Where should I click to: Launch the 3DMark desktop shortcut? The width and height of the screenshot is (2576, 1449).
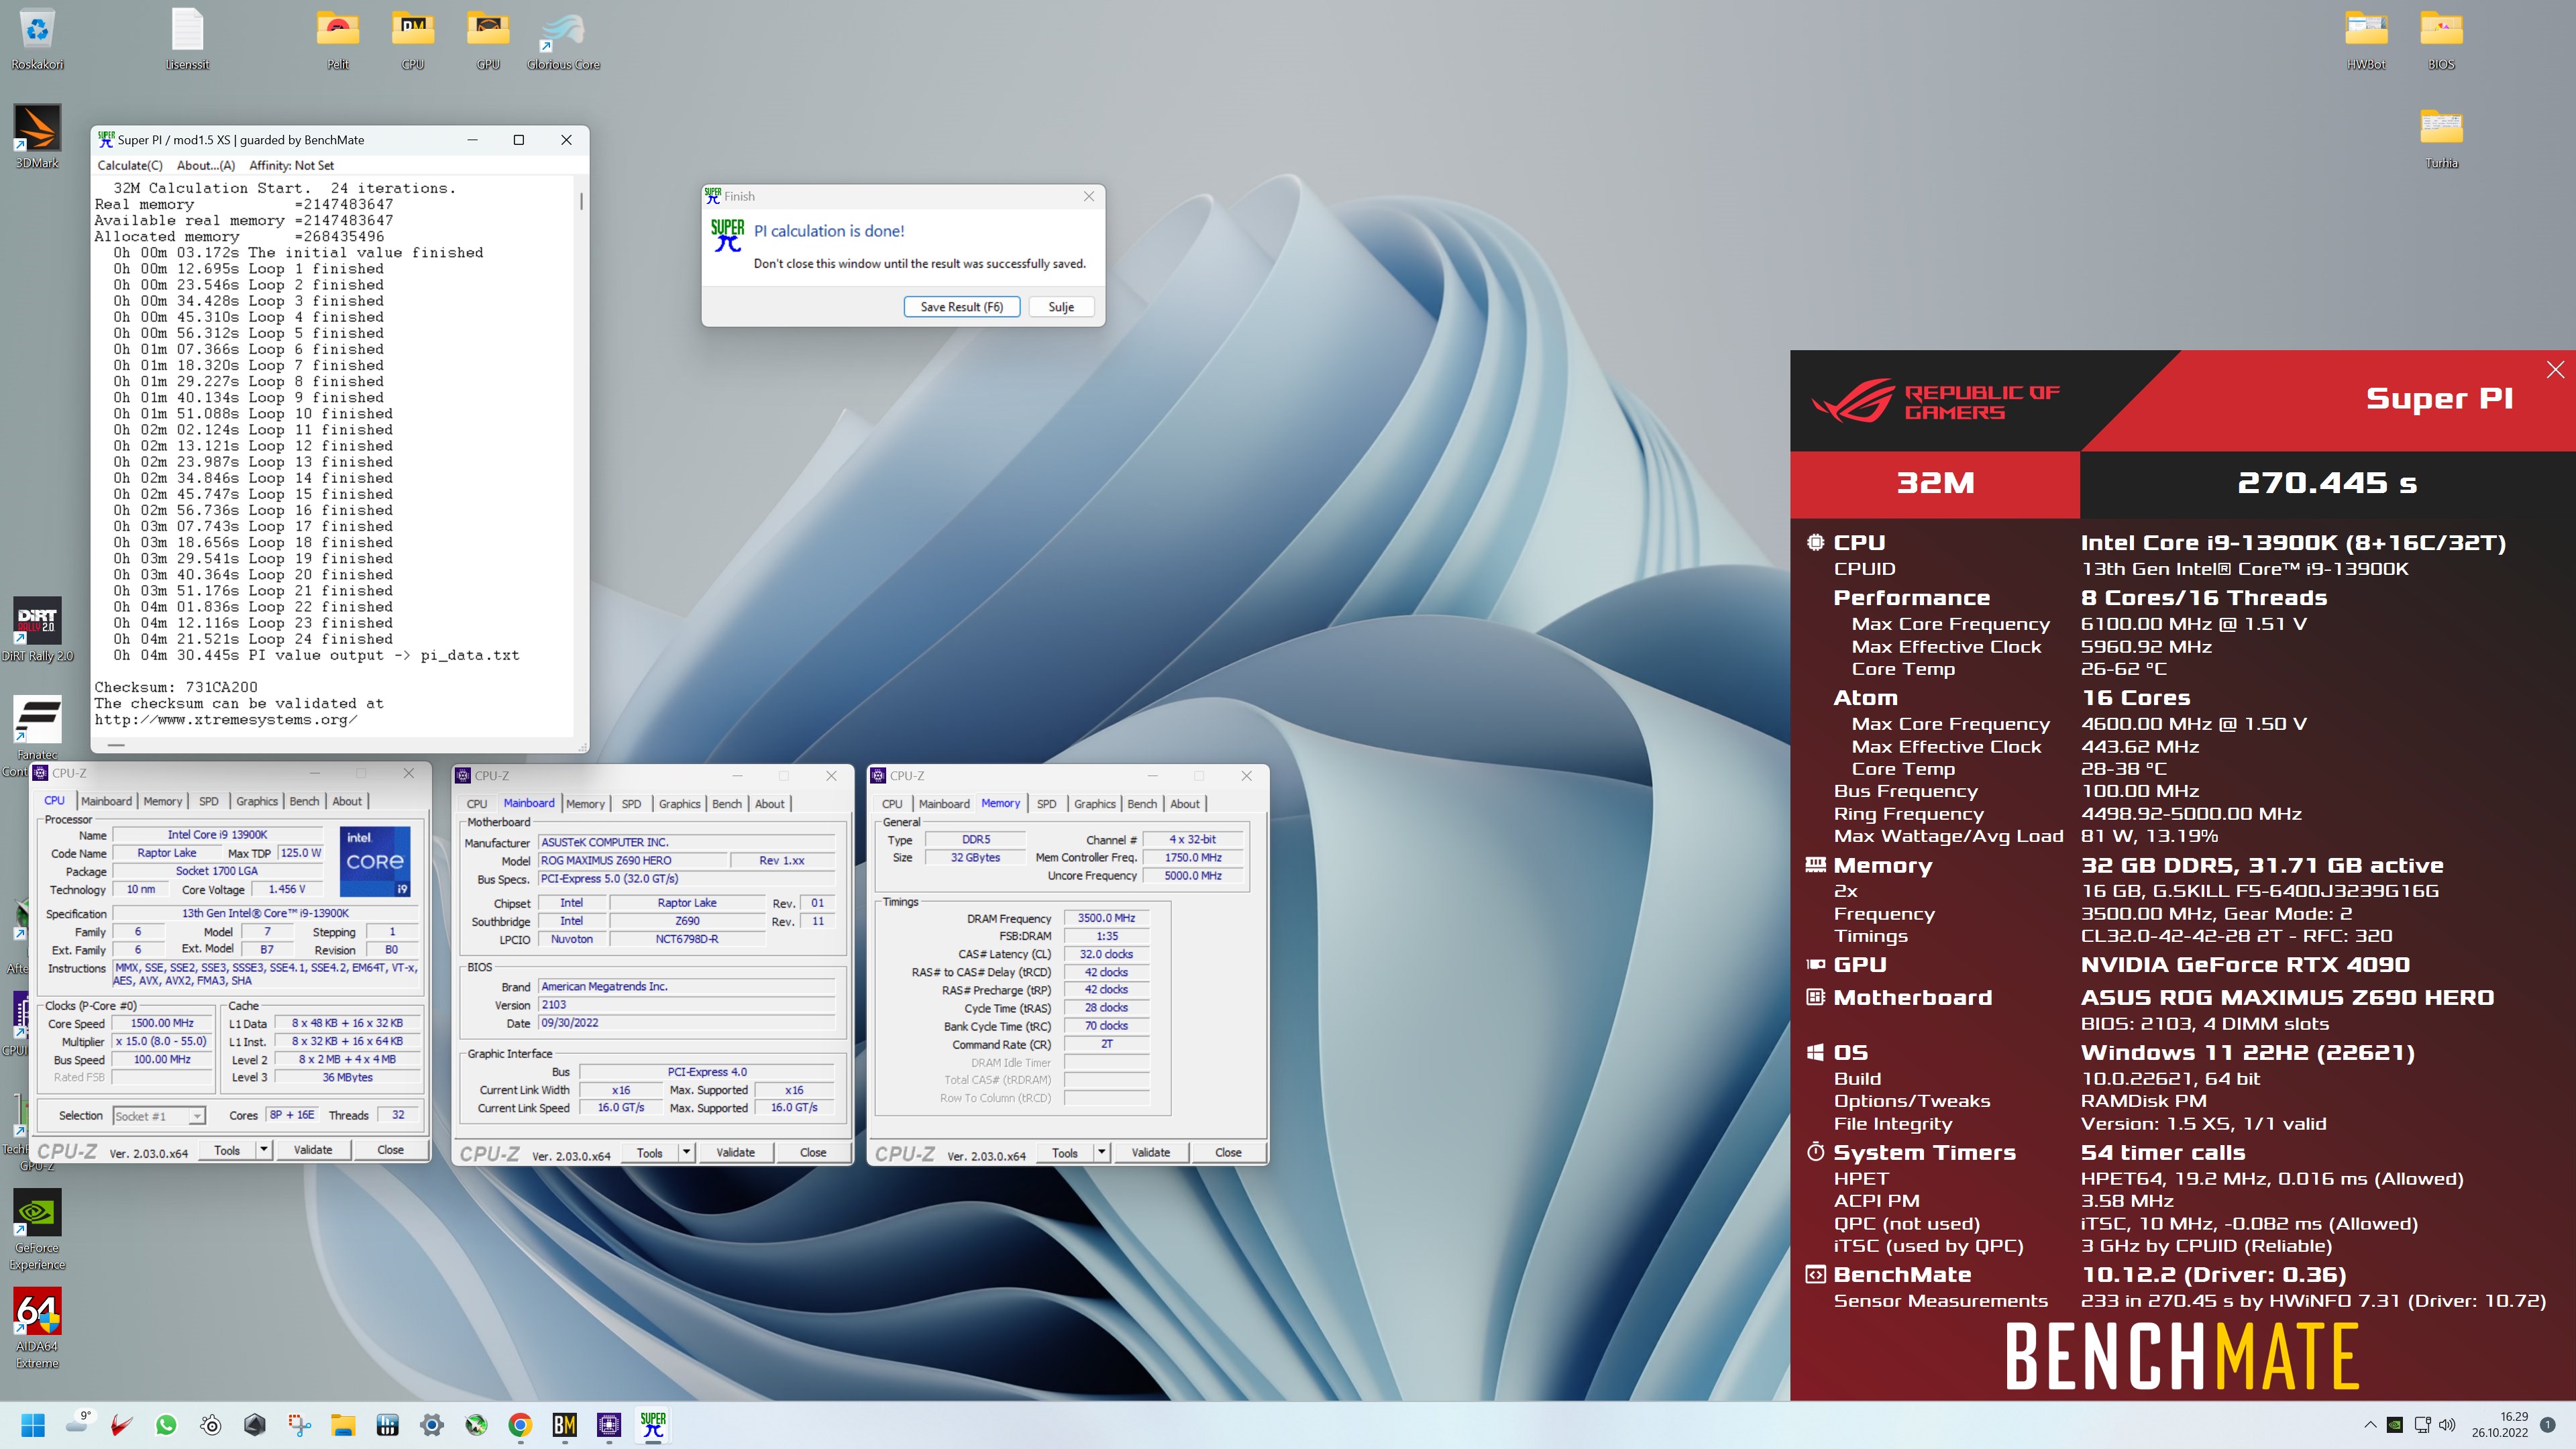click(37, 137)
